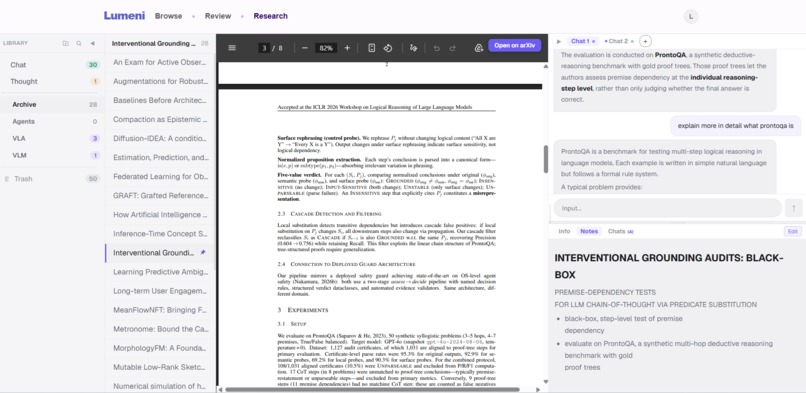Collapse the Library sidebar with the arrow
Viewport: 806px width, 393px height.
point(93,44)
